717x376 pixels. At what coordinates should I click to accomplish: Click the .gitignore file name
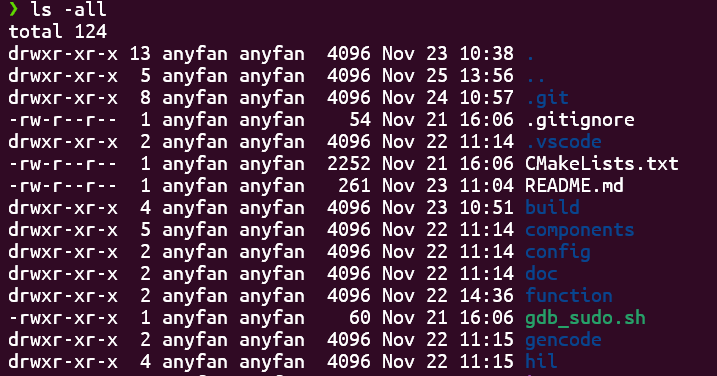click(580, 120)
